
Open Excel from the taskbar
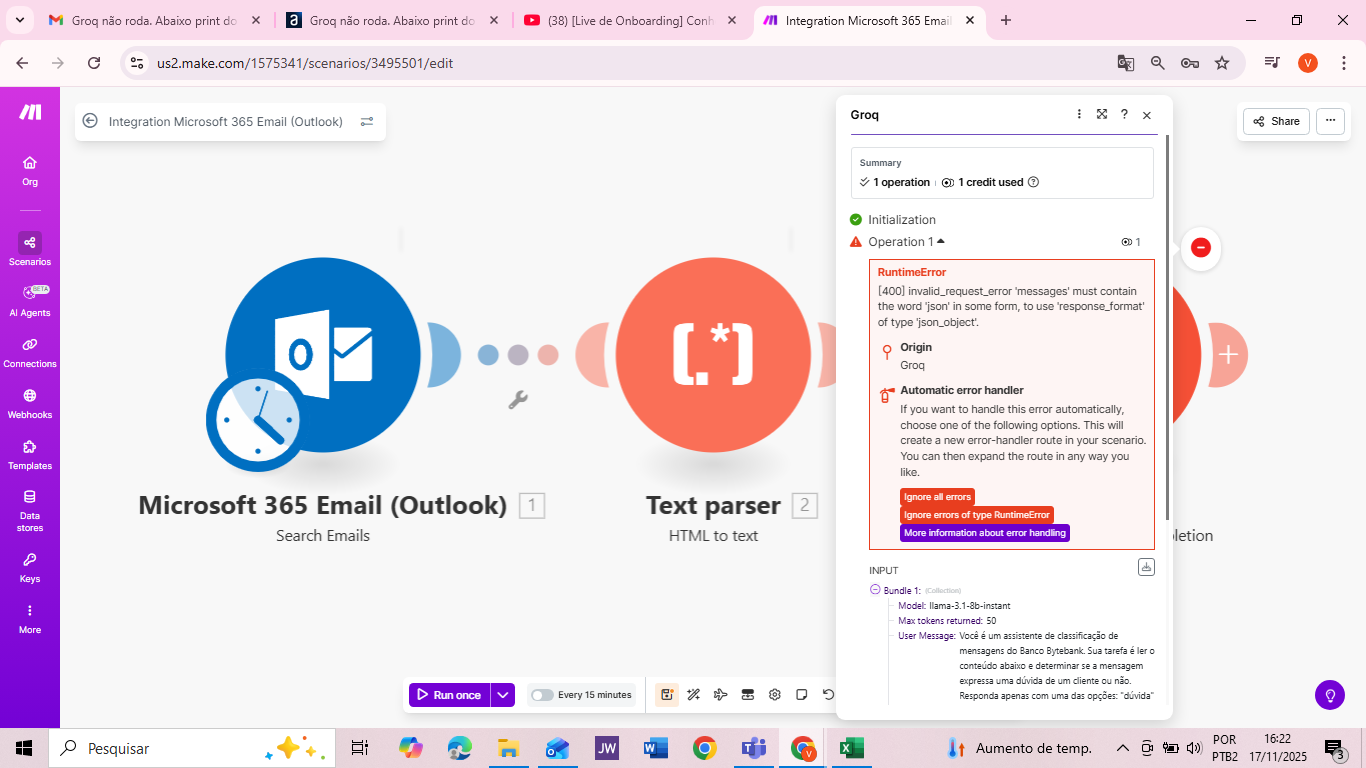tap(851, 748)
